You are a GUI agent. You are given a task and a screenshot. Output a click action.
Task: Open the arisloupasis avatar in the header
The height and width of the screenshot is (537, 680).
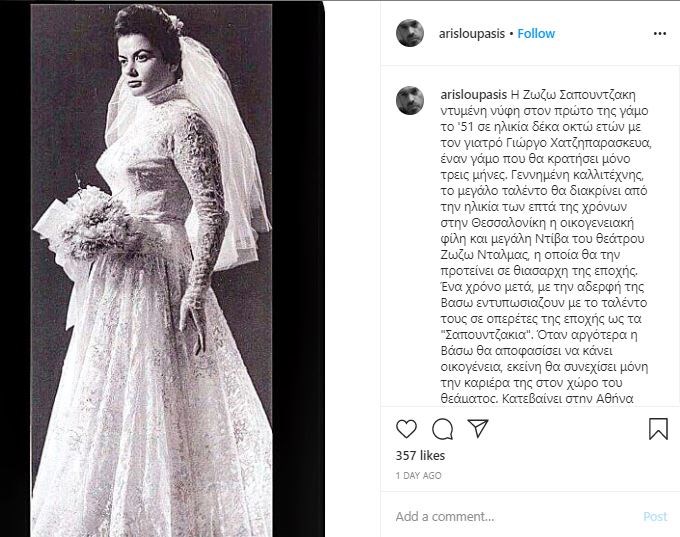tap(410, 33)
